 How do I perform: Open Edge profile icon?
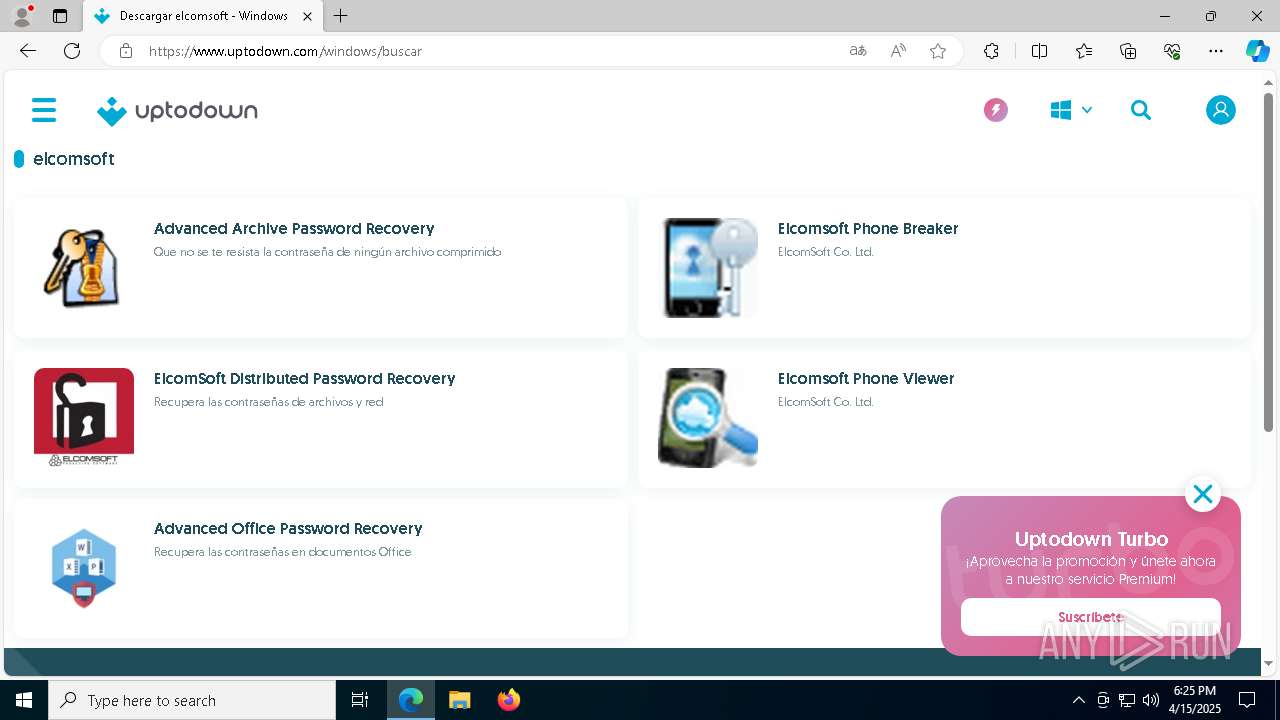click(22, 16)
